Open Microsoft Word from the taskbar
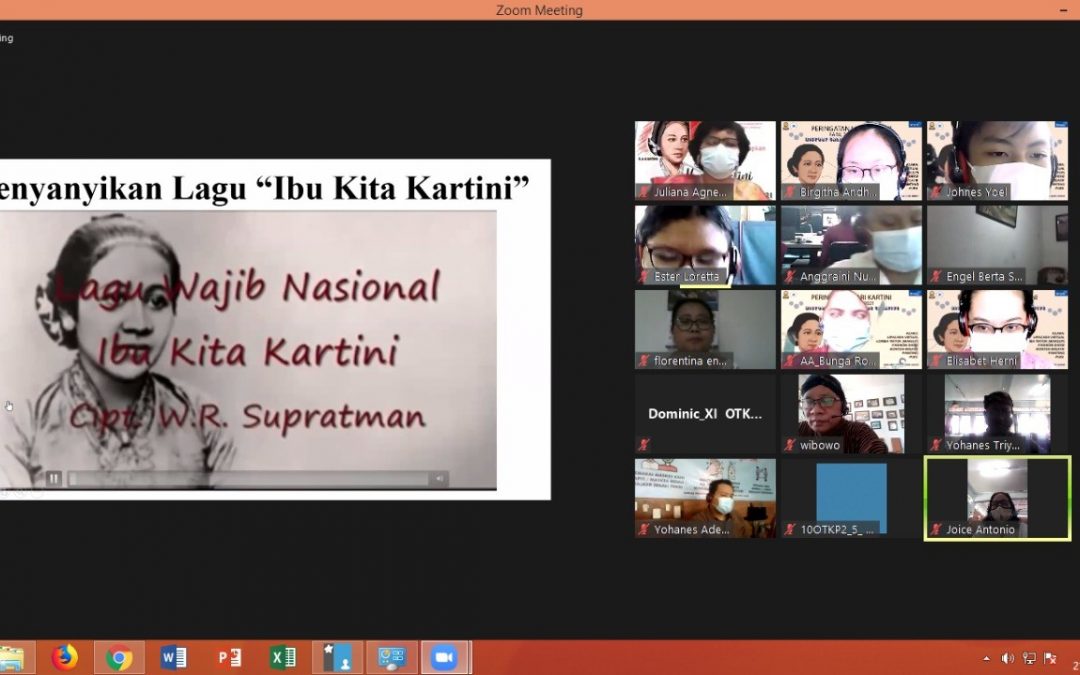This screenshot has width=1080, height=675. [173, 657]
